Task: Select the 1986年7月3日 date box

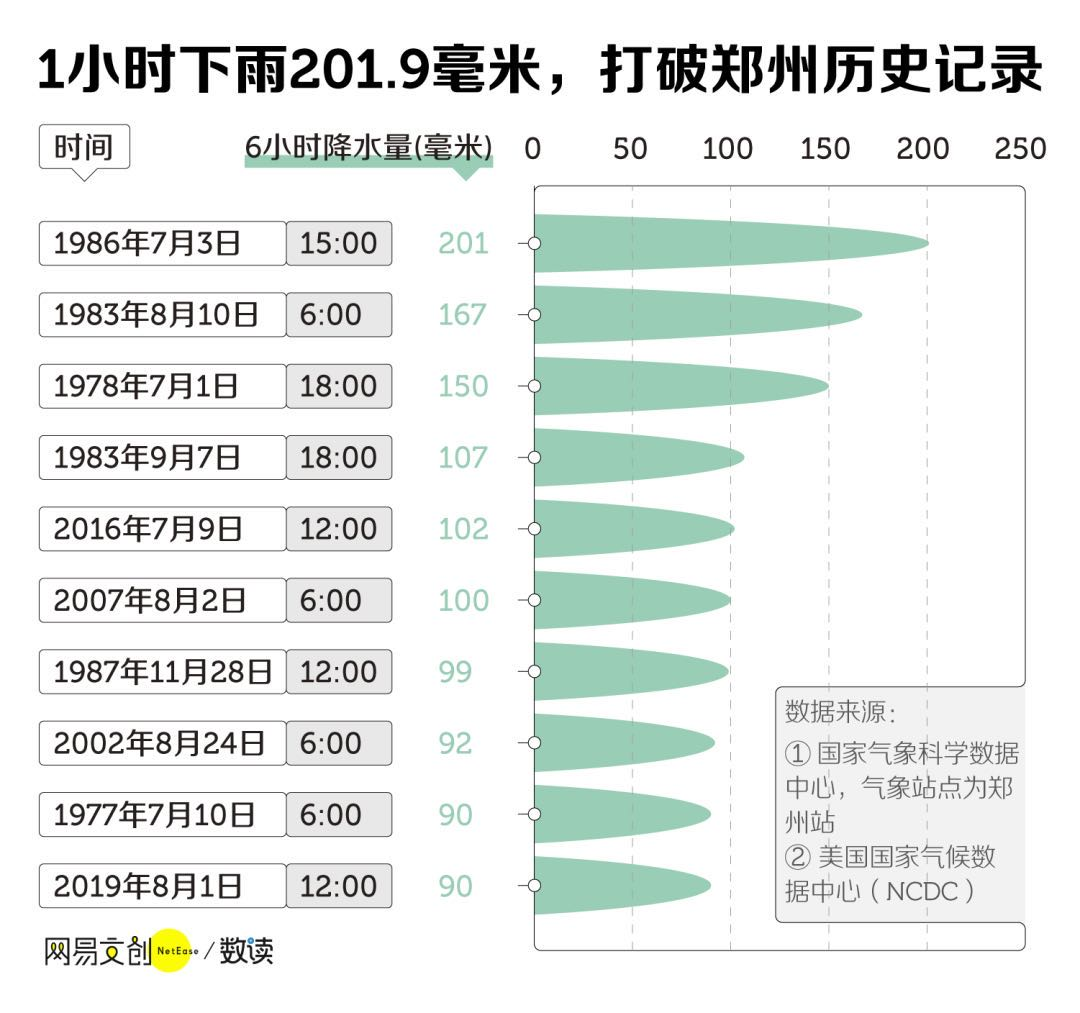Action: pyautogui.click(x=163, y=243)
